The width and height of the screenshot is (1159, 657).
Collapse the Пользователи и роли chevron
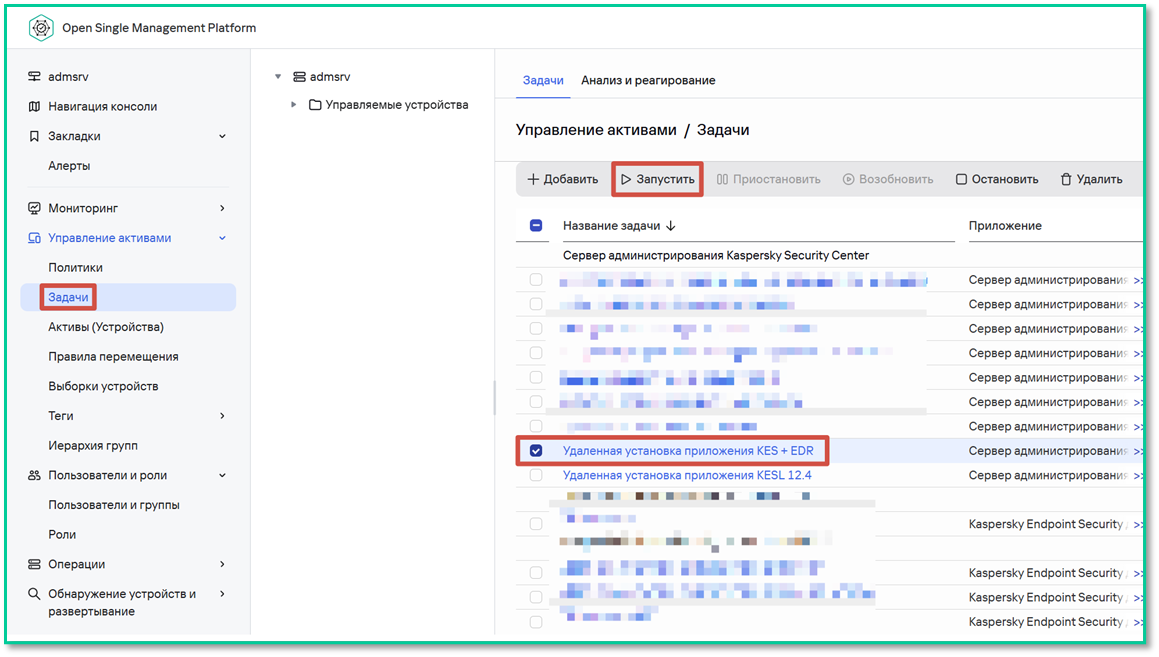222,475
